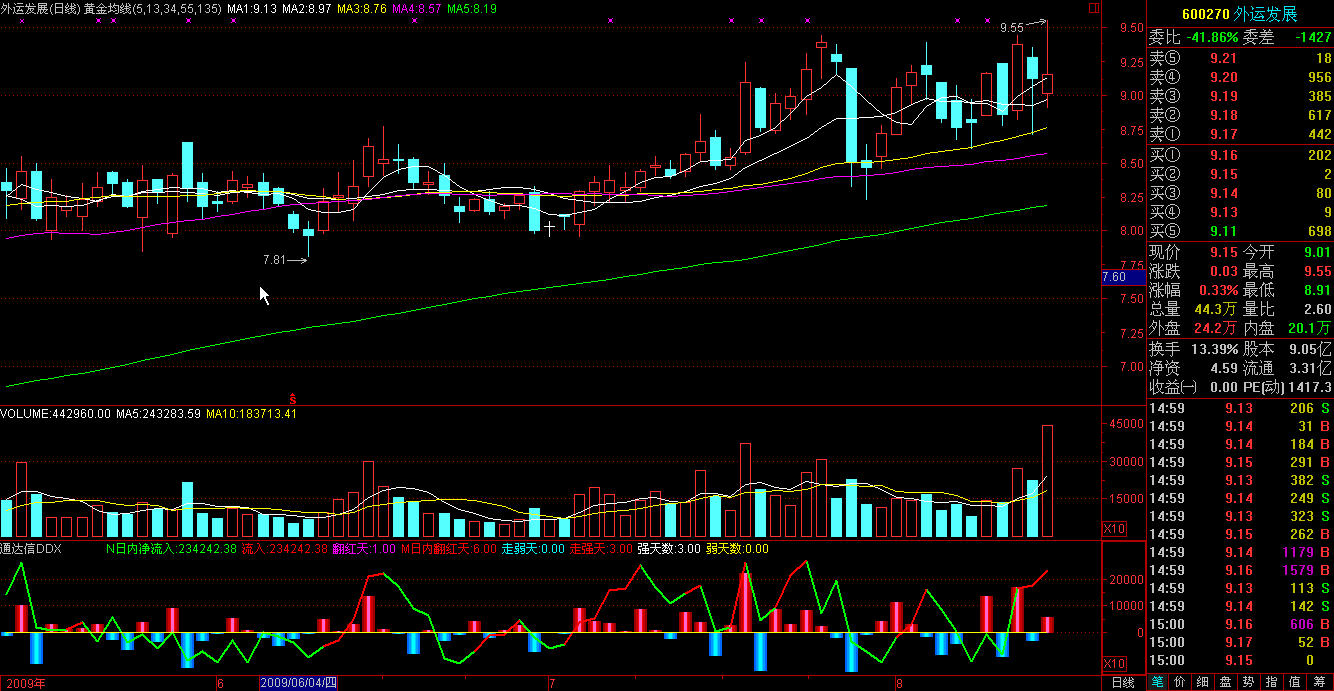1334x691 pixels.
Task: Select the 指 index tab
Action: (x=1273, y=682)
